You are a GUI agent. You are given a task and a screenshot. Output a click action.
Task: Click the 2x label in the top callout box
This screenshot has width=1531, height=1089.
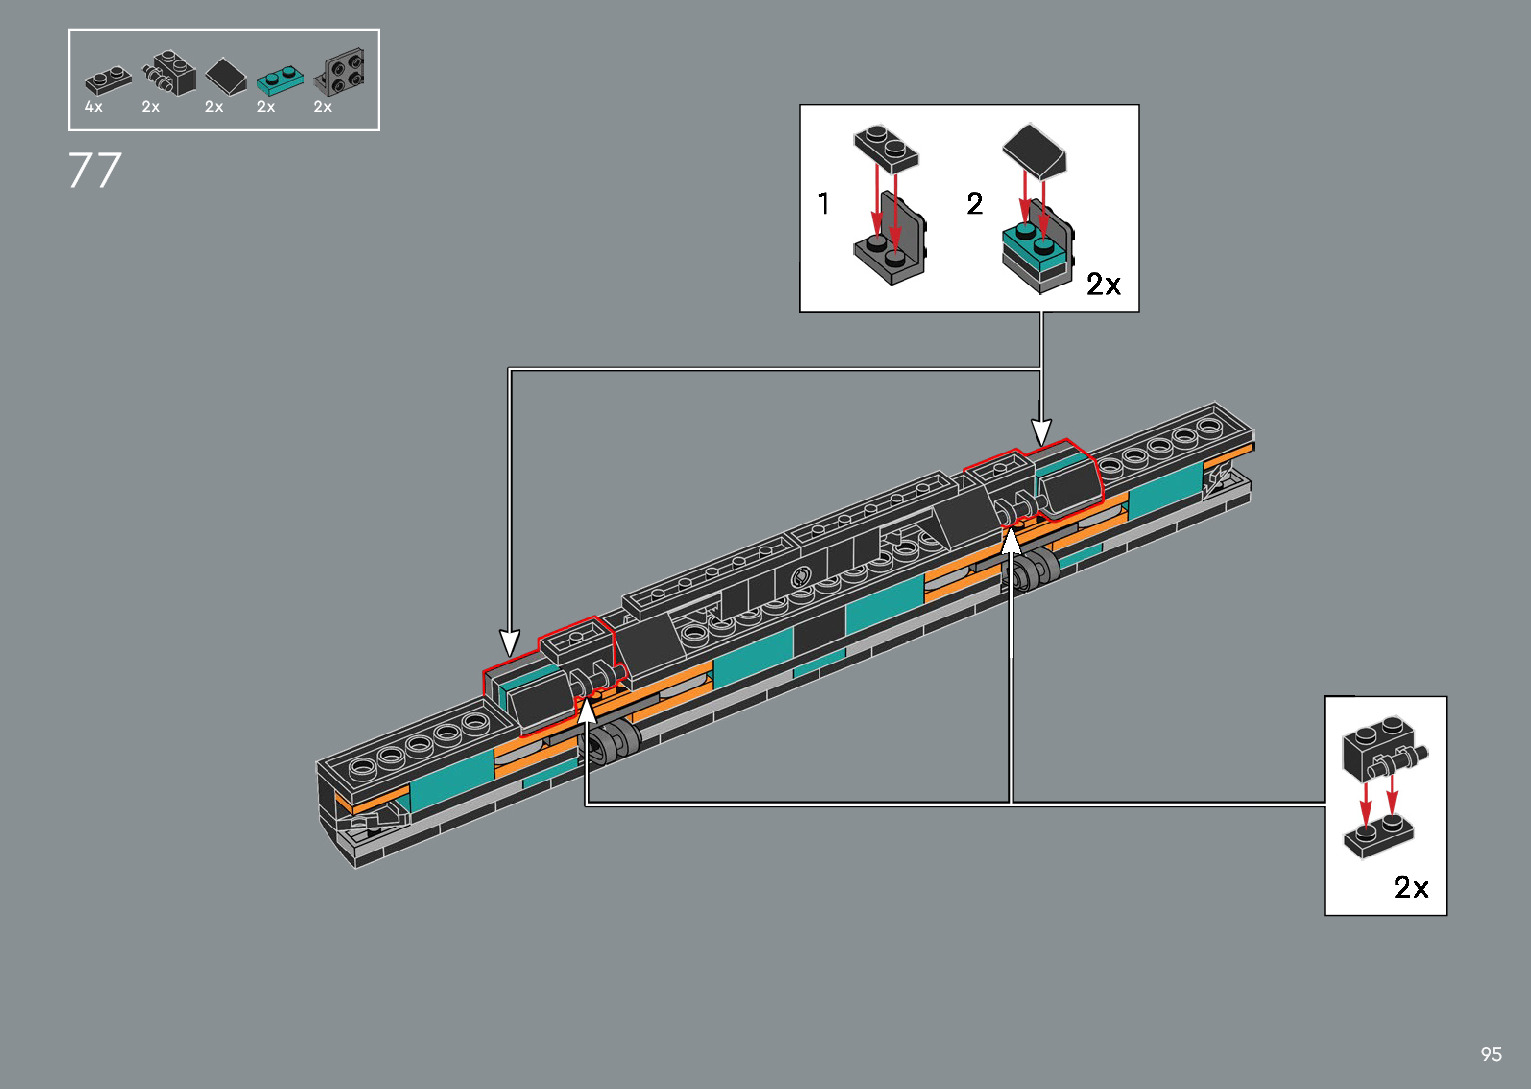point(1103,285)
